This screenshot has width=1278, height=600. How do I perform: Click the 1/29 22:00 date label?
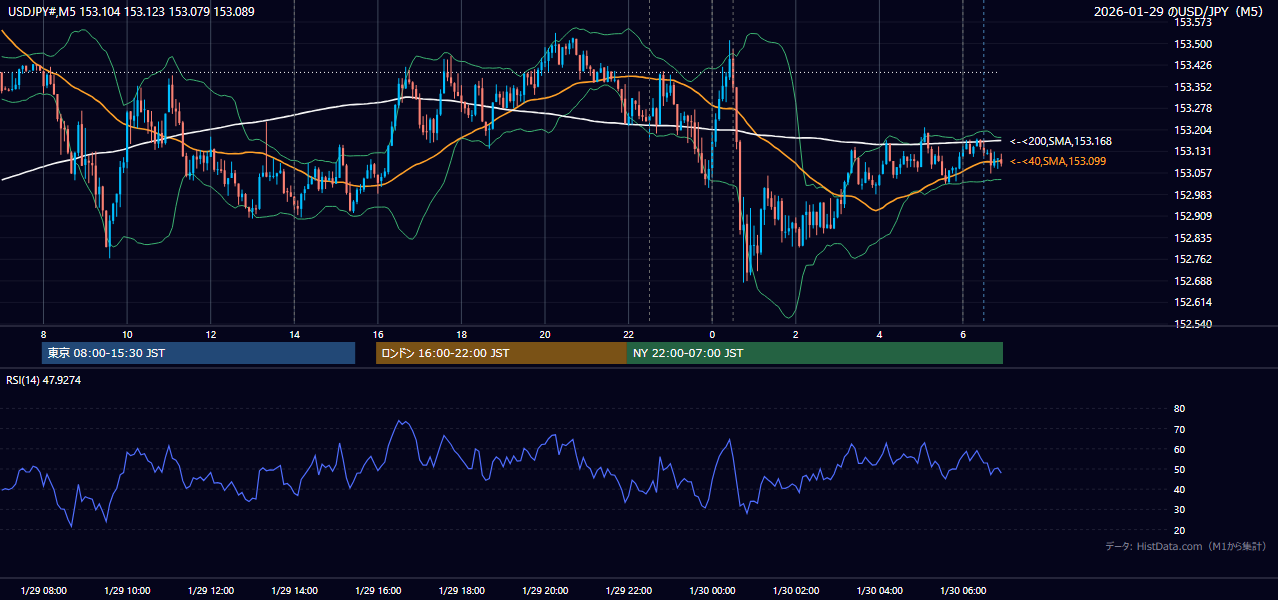coord(628,591)
